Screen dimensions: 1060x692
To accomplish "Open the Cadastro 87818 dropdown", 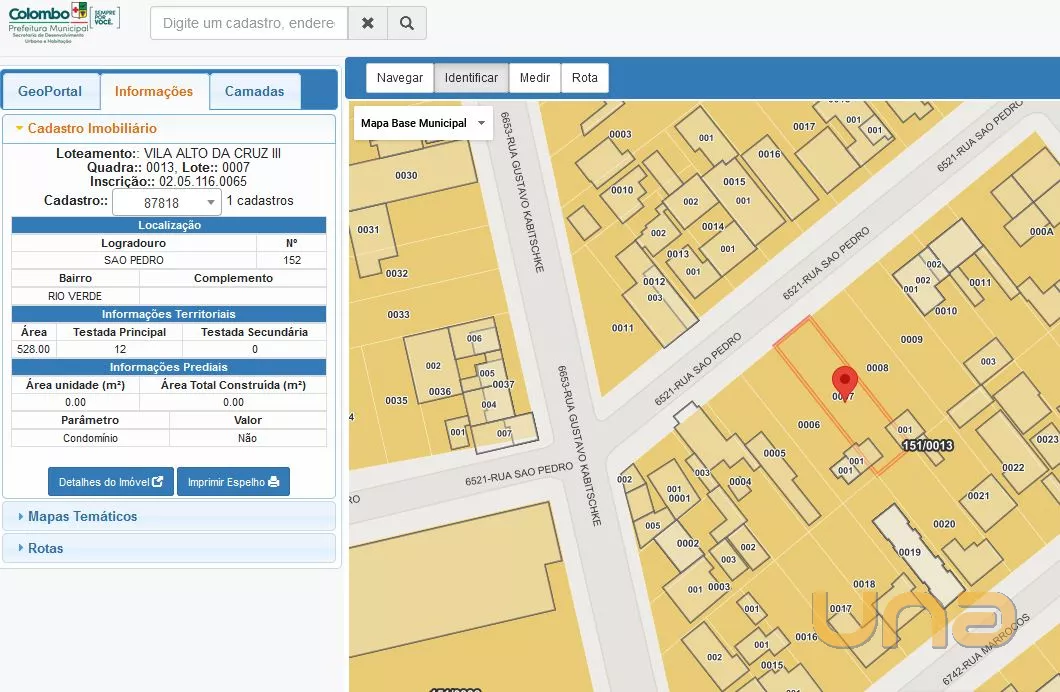I will point(166,202).
